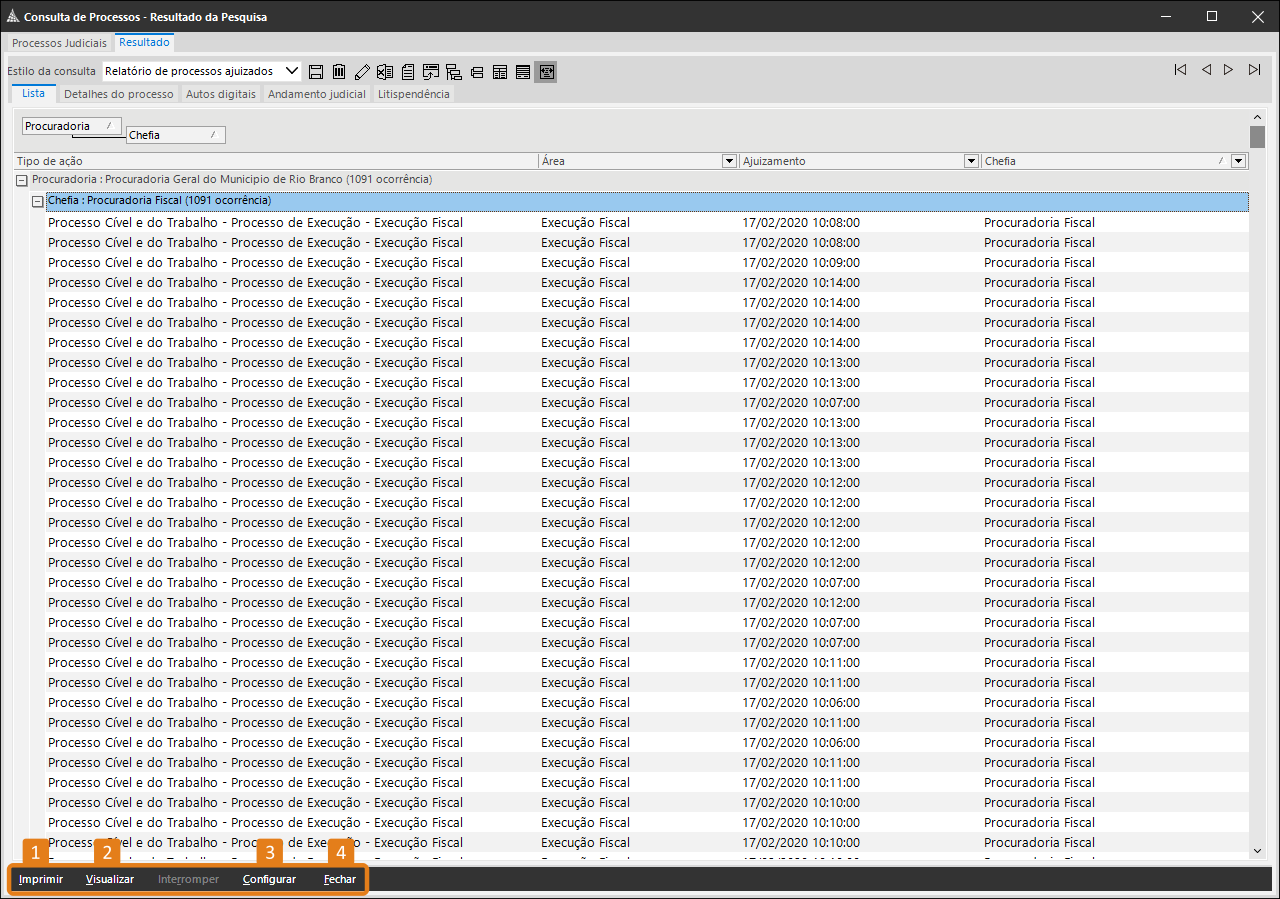Click the save query style disk icon
The height and width of the screenshot is (899, 1280).
pyautogui.click(x=316, y=72)
